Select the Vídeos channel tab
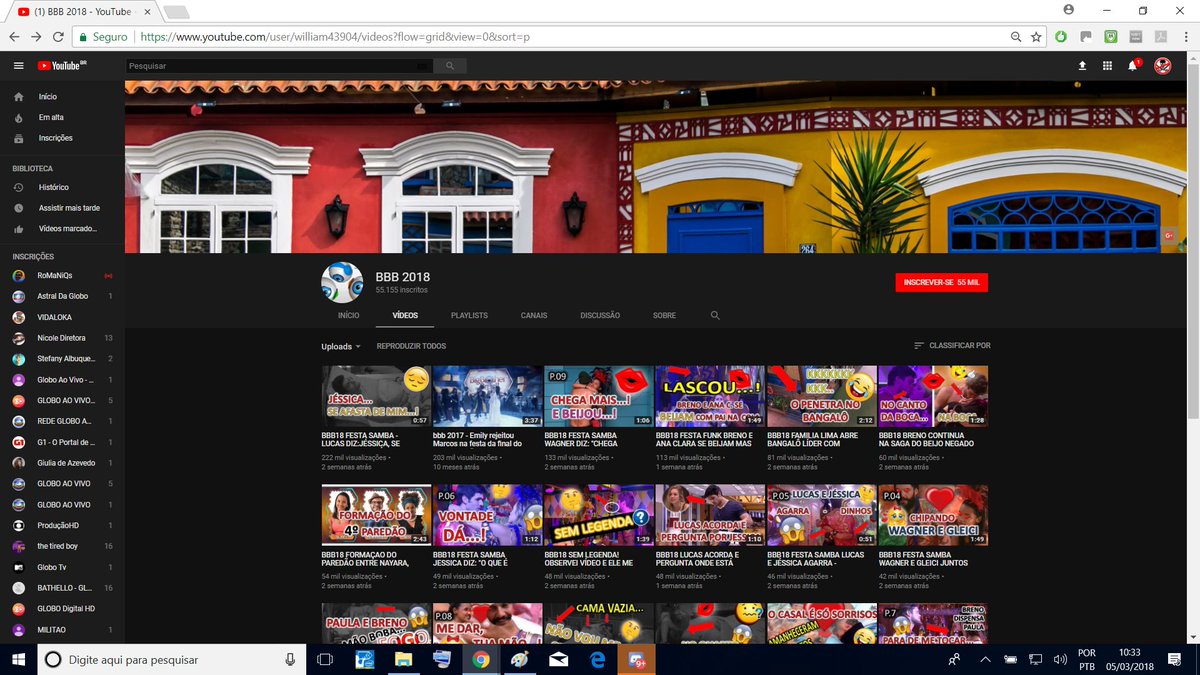Image resolution: width=1200 pixels, height=675 pixels. click(x=405, y=315)
